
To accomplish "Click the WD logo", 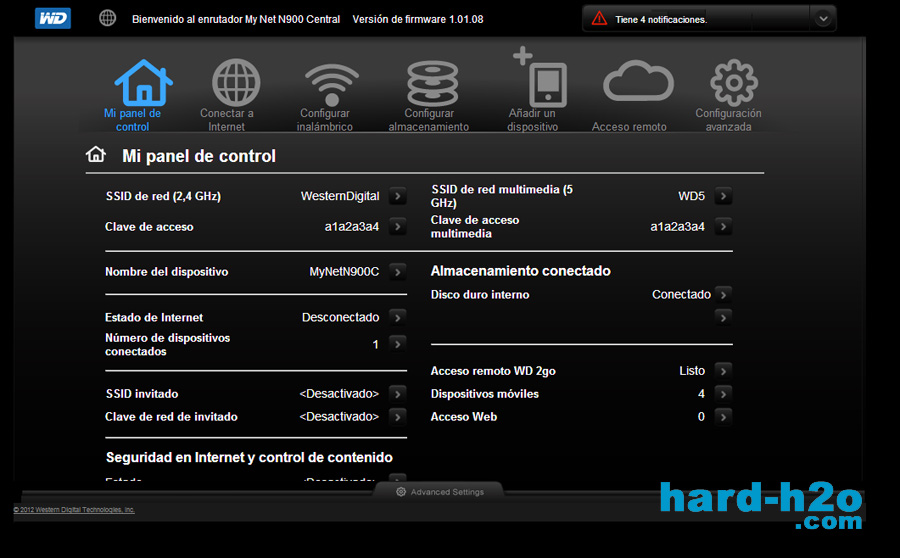I will tap(53, 18).
